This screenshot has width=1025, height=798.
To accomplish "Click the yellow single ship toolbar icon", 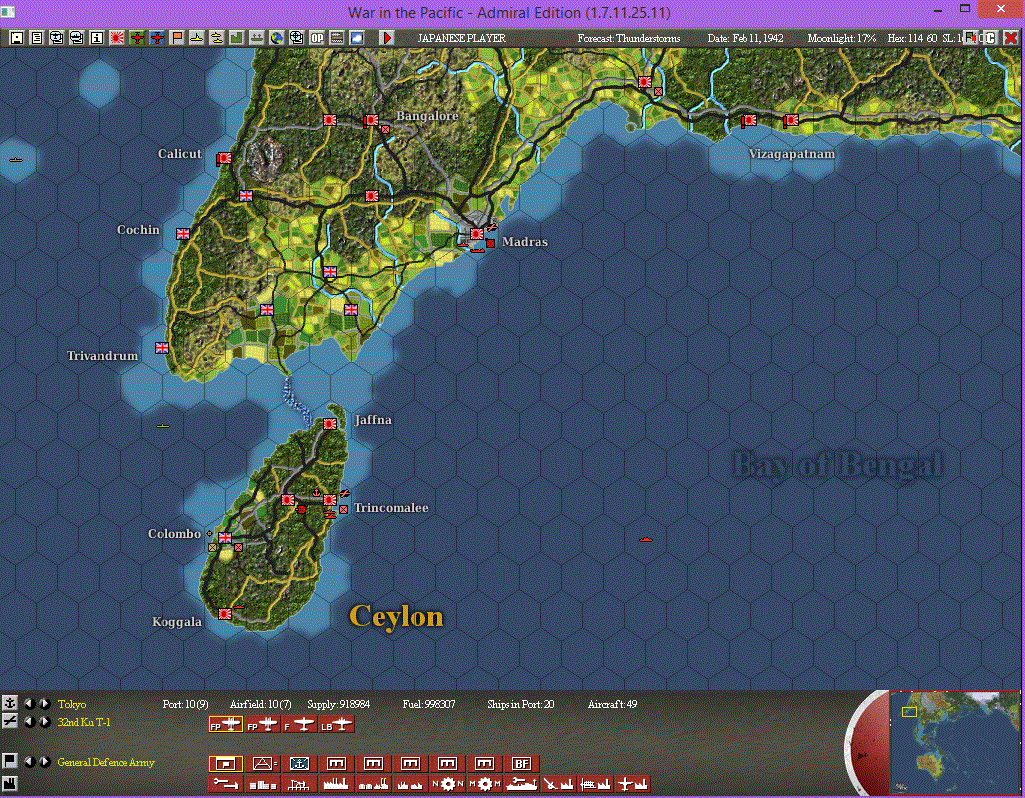I will (x=196, y=38).
